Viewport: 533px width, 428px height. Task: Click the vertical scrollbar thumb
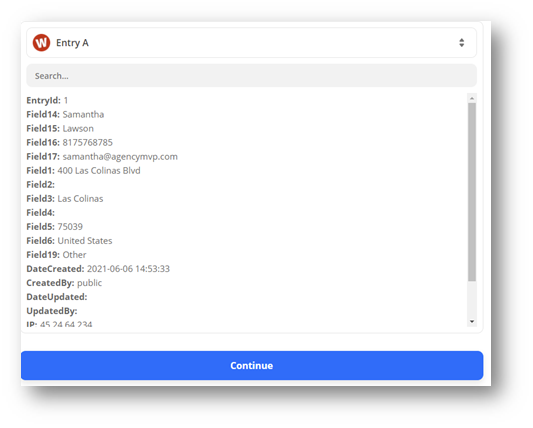coord(472,192)
